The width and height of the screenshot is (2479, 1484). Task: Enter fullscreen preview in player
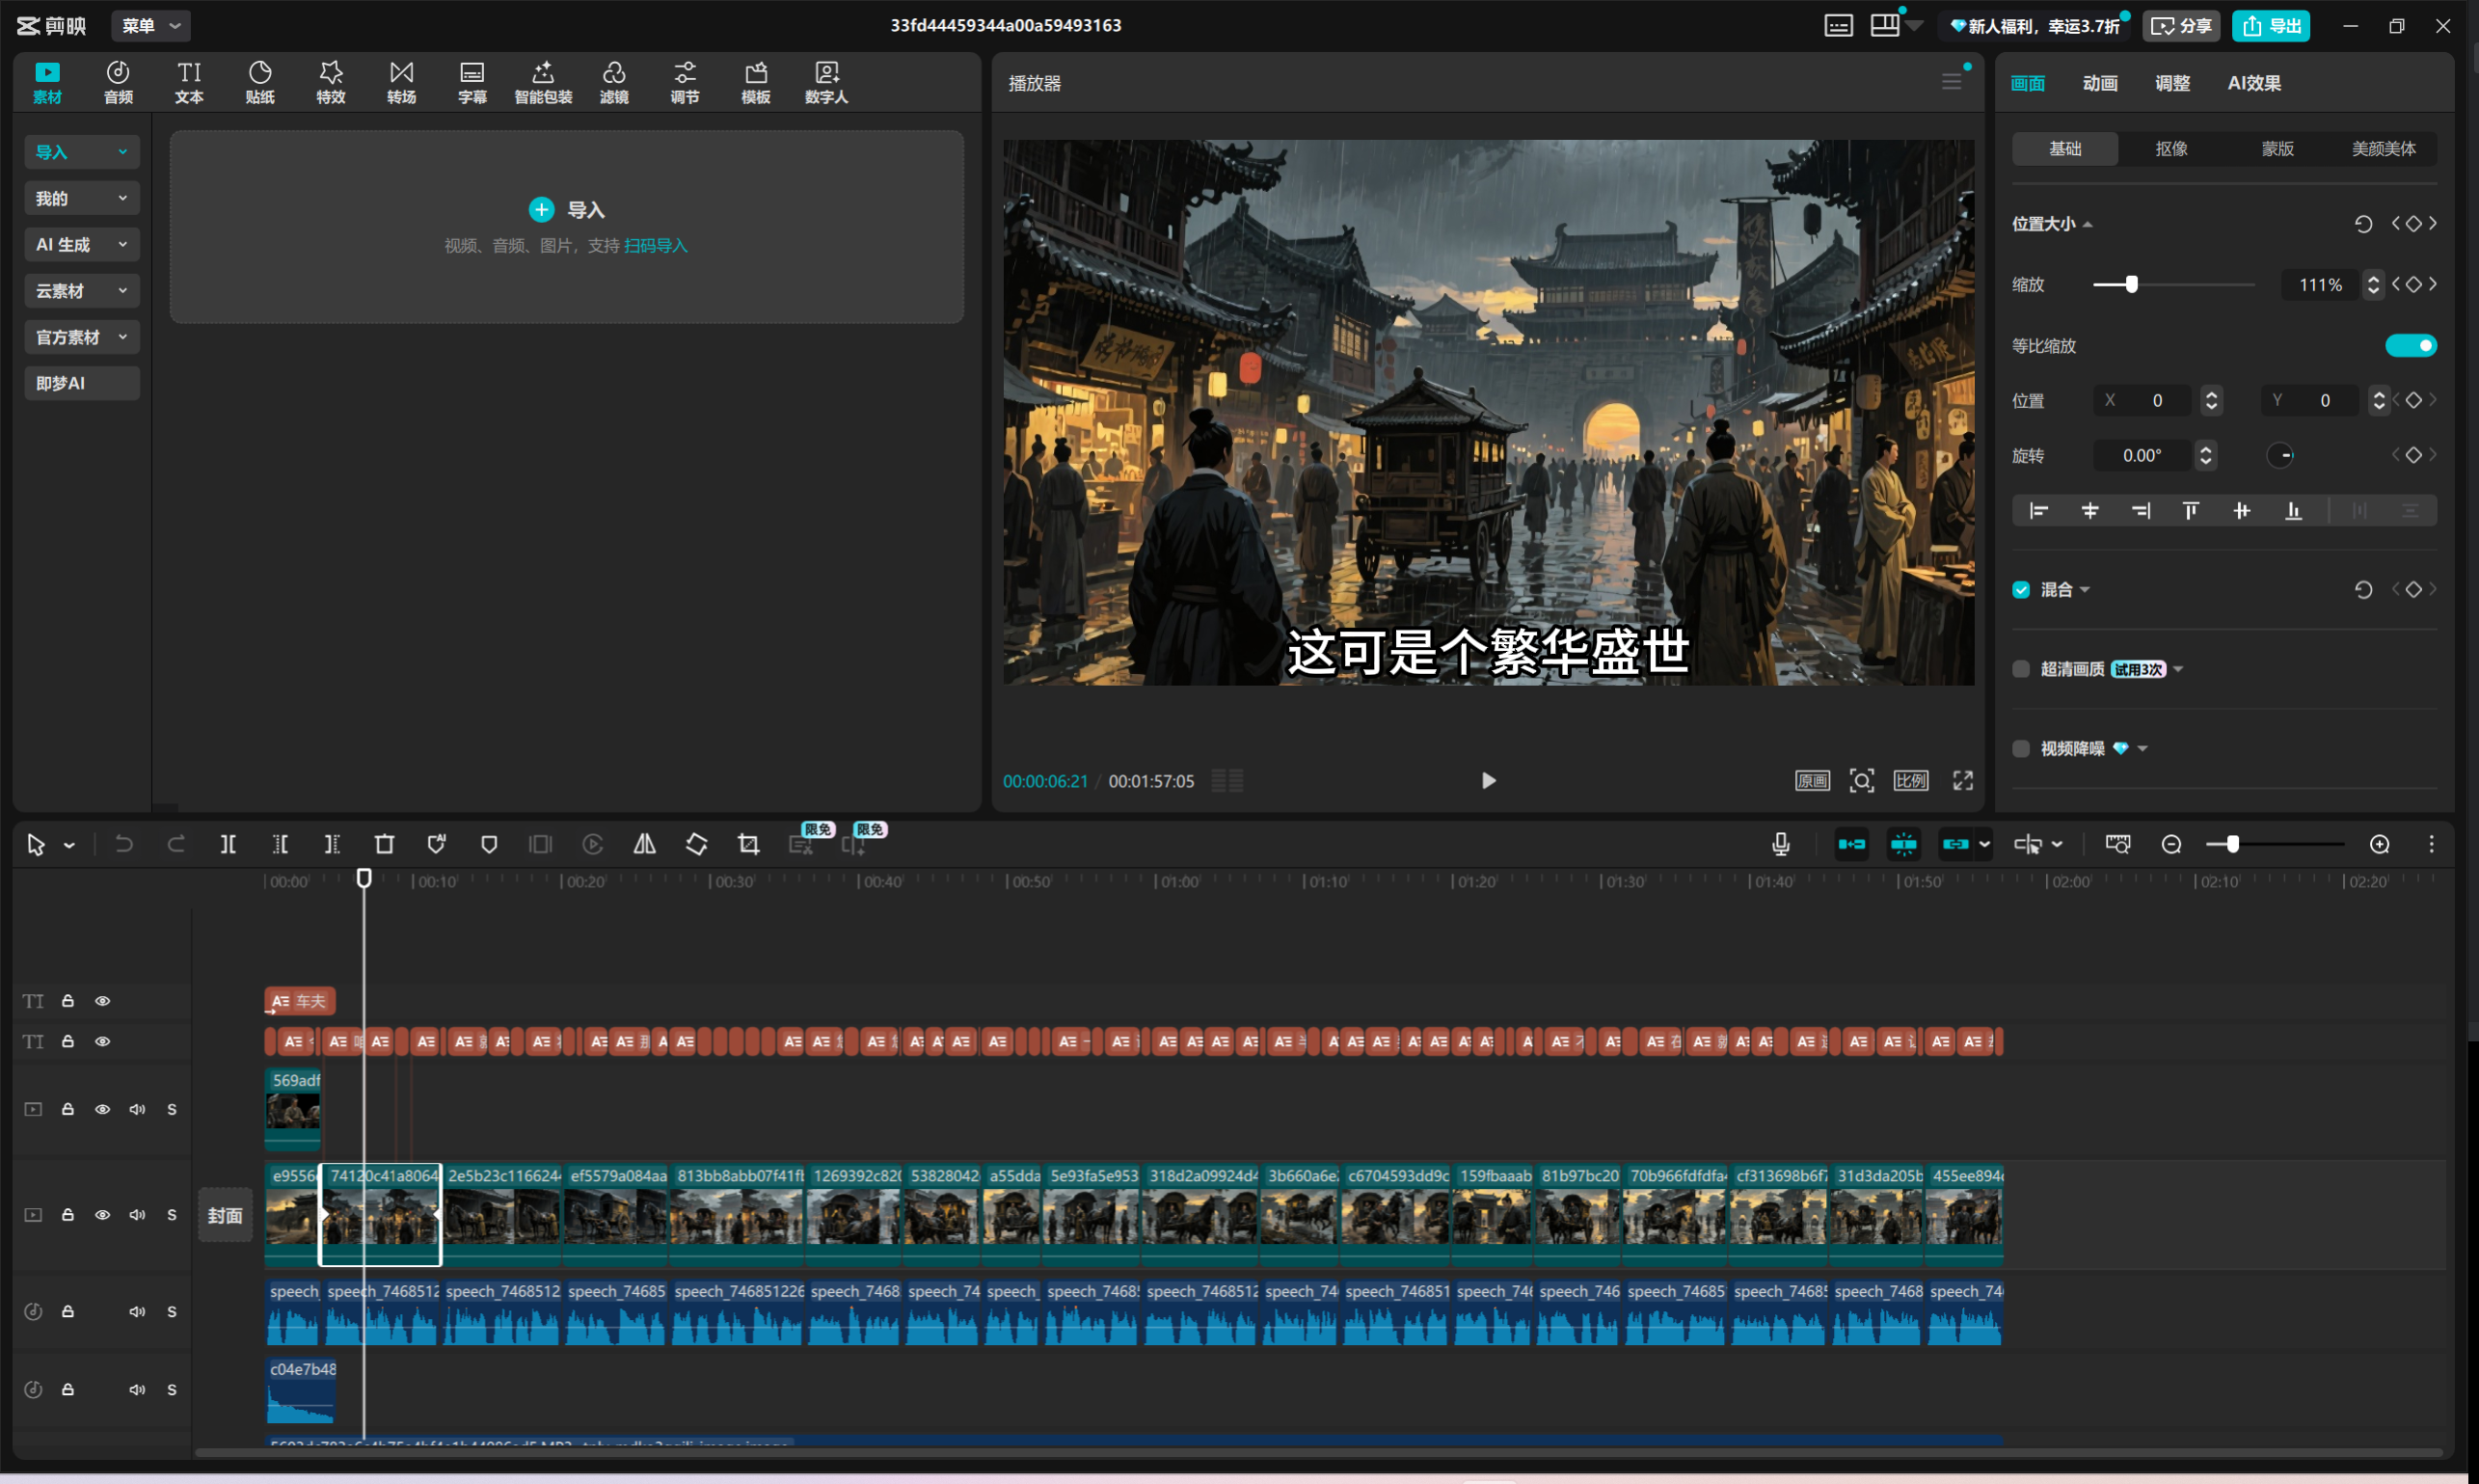click(x=1963, y=780)
